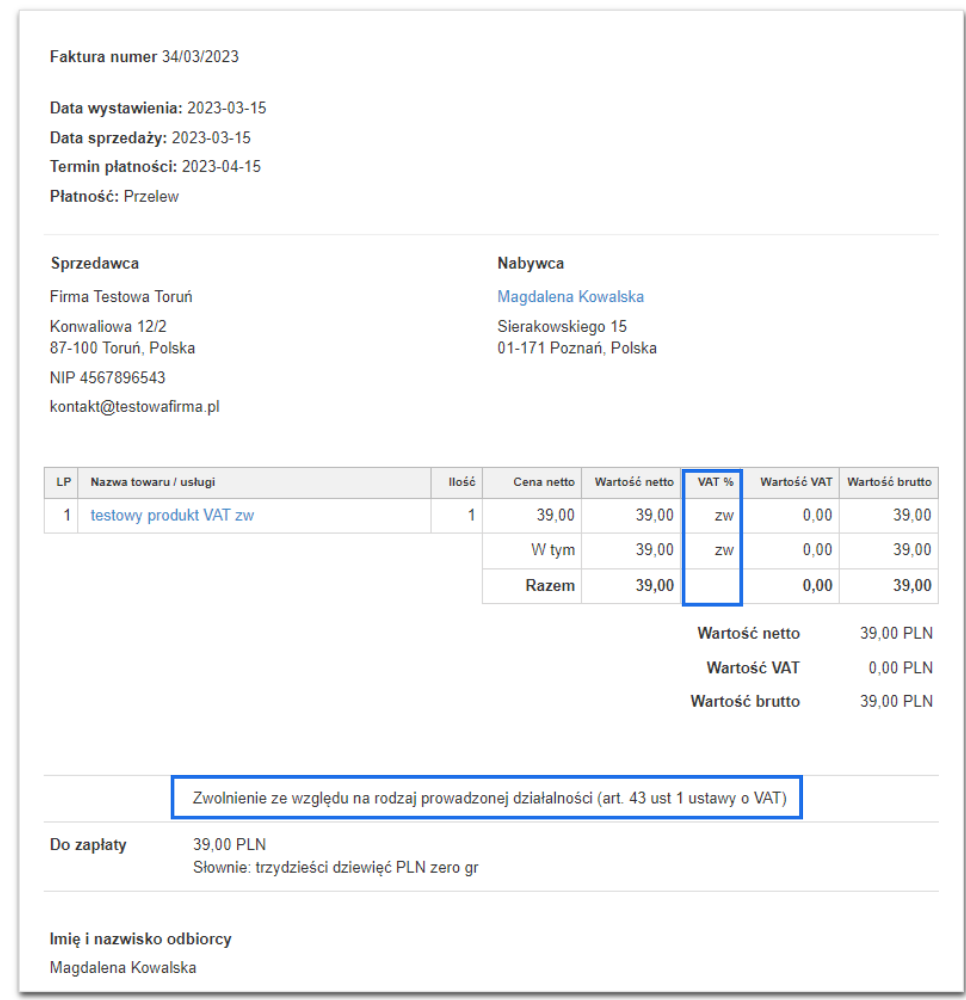Image resolution: width=966 pixels, height=1000 pixels.
Task: Select the seller name Firma Testowa Toruń
Action: (x=121, y=297)
